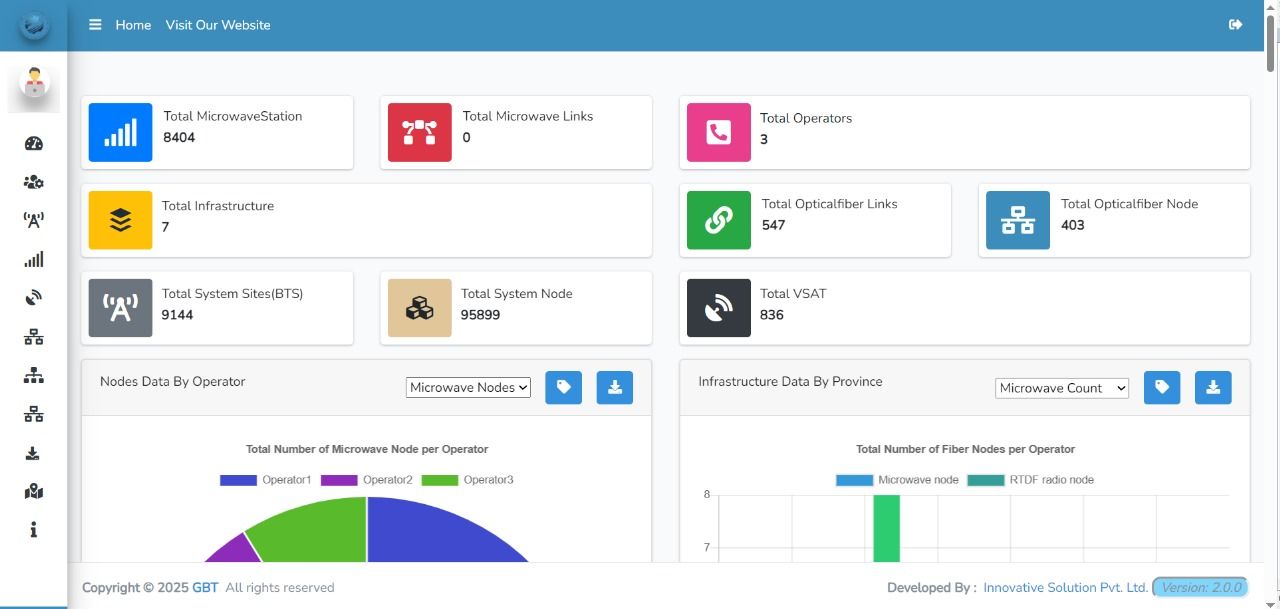The image size is (1280, 609).
Task: Toggle the Operator2 legend swatch
Action: click(339, 480)
